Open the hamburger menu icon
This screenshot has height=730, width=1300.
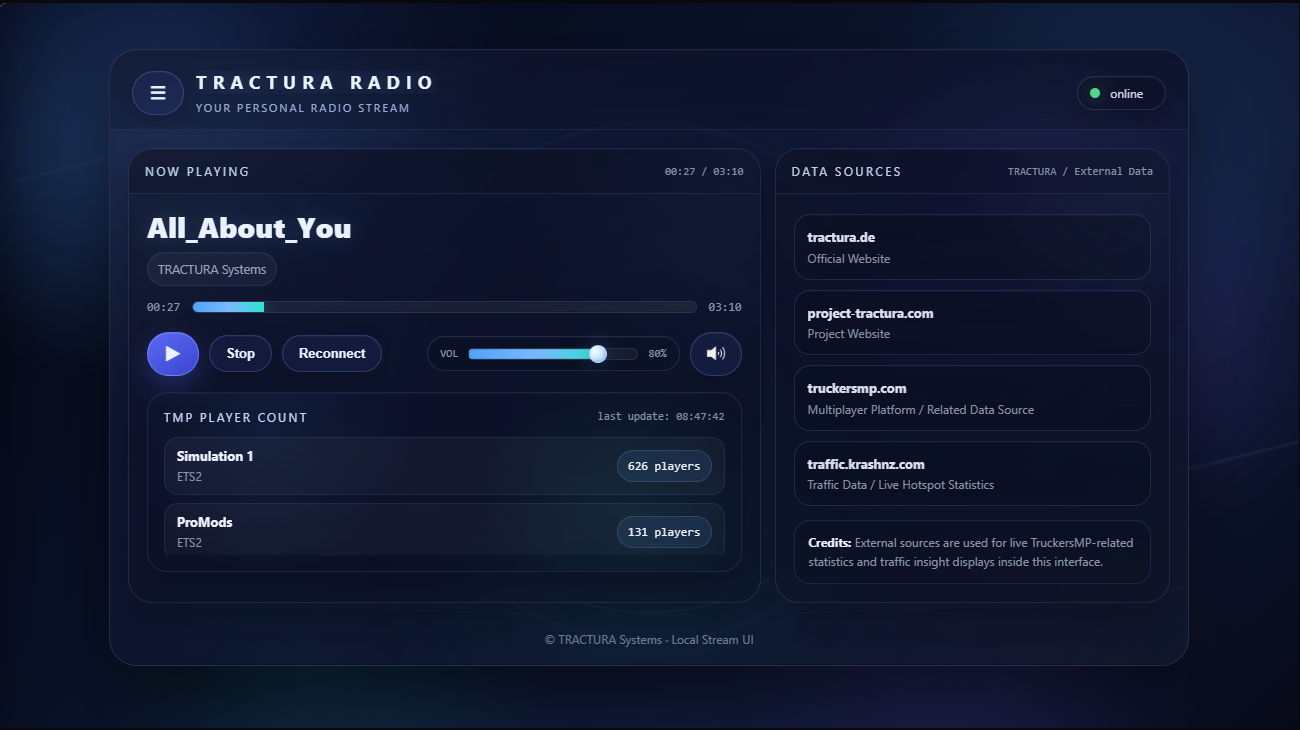tap(157, 93)
